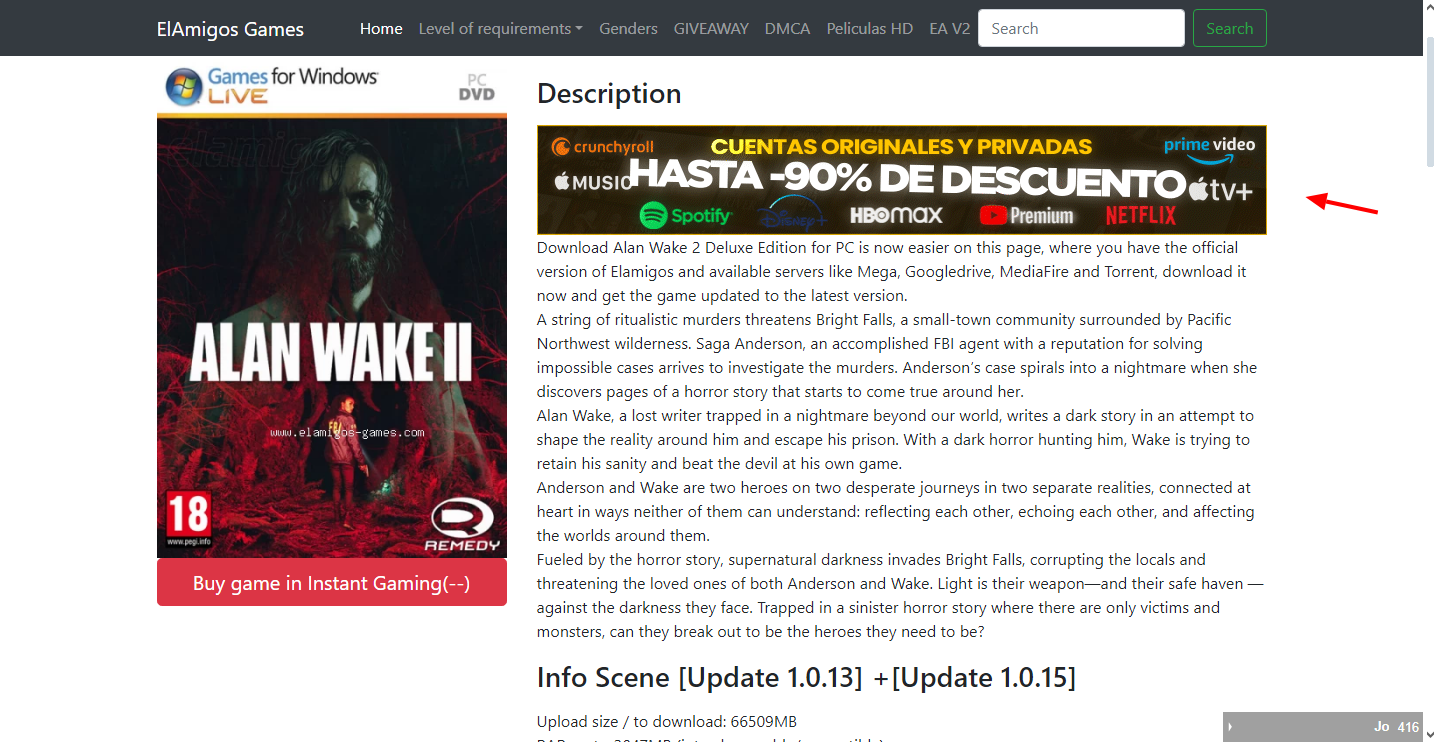Click the Netflix logo in the banner

(1141, 215)
